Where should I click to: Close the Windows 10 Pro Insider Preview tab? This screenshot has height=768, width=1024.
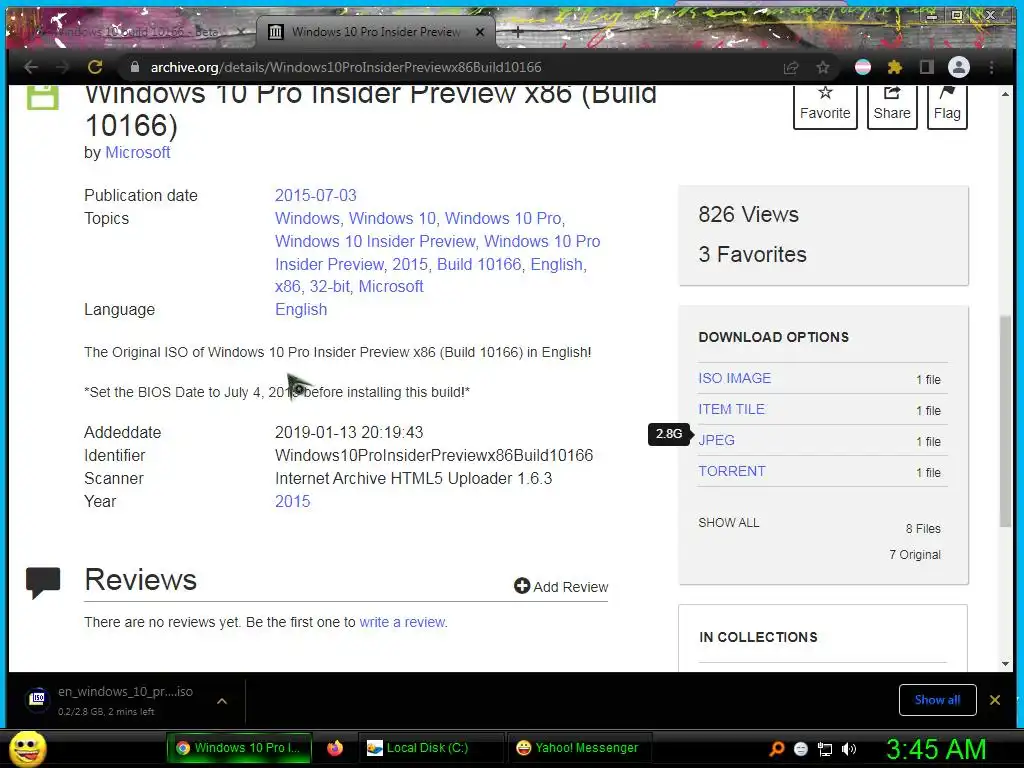click(x=480, y=31)
